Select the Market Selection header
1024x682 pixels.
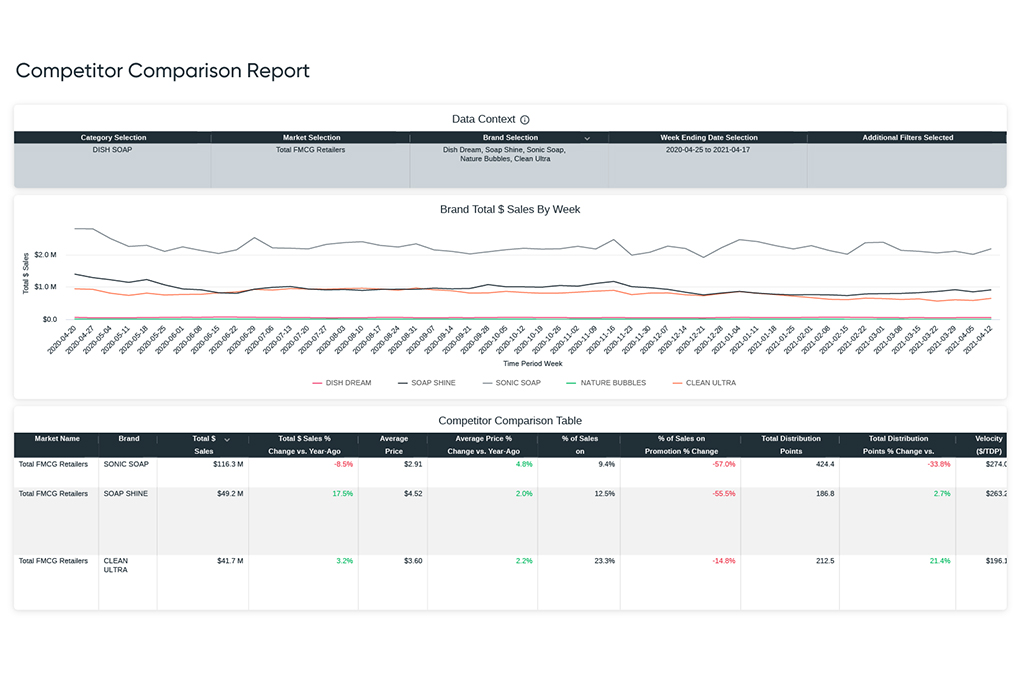[311, 138]
